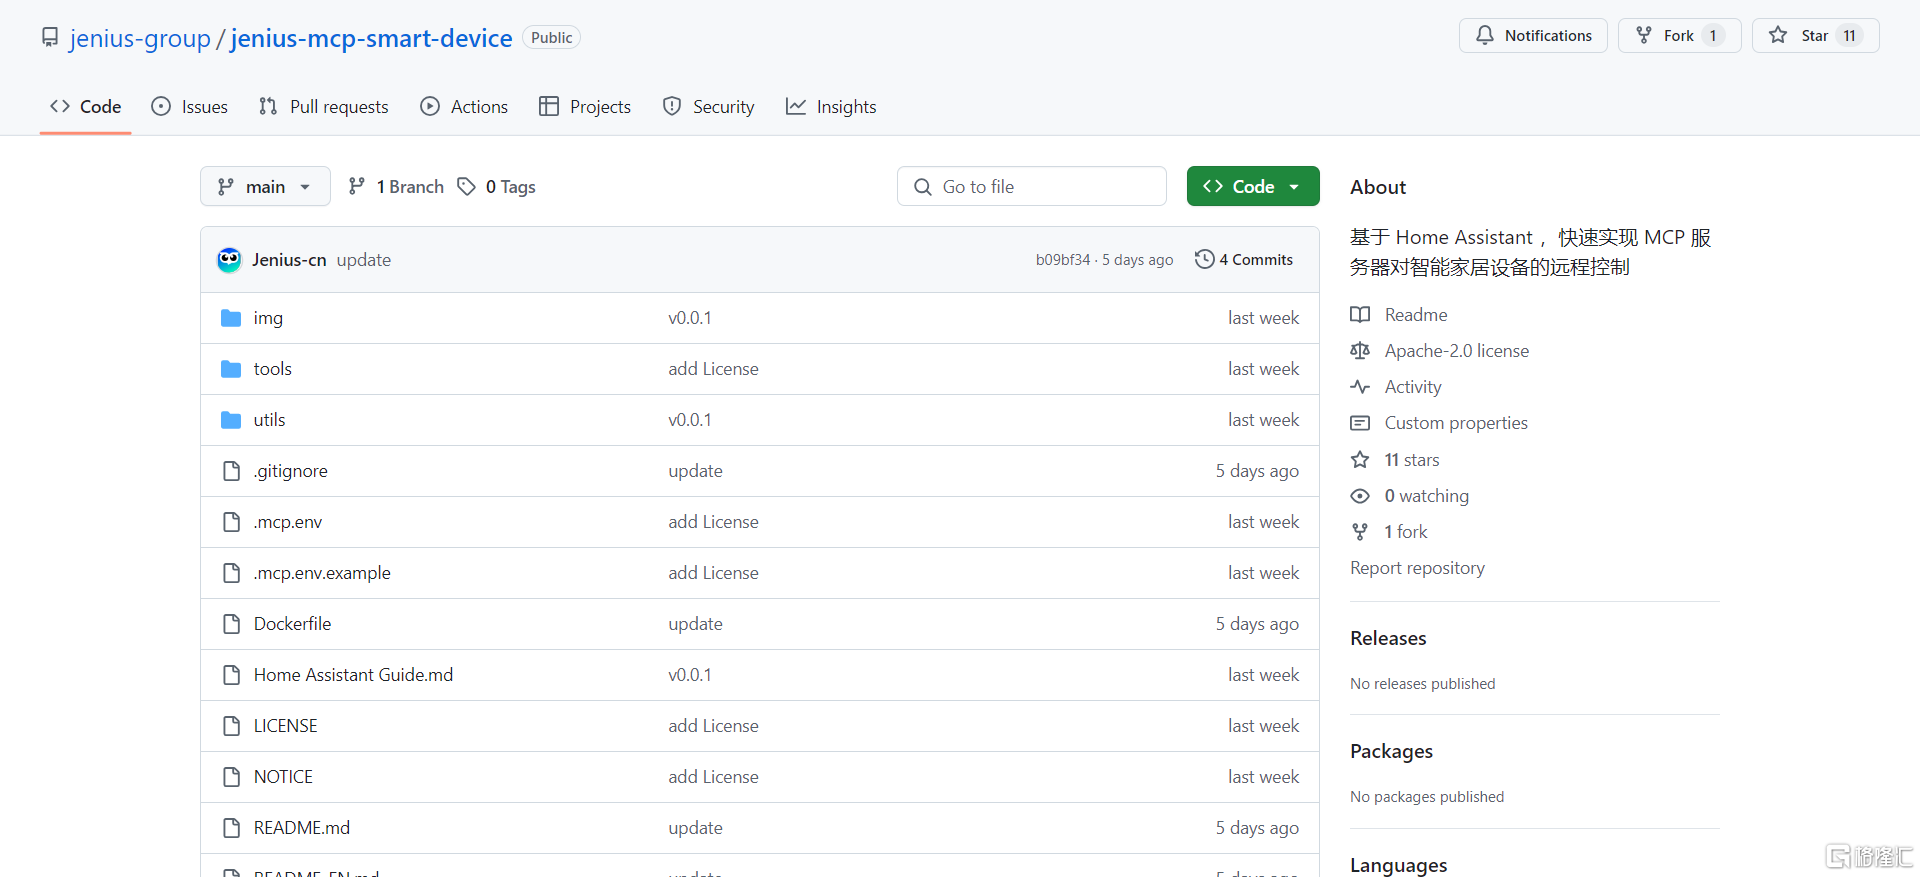
Task: Click the fork icon next to 1 fork
Action: coord(1360,532)
